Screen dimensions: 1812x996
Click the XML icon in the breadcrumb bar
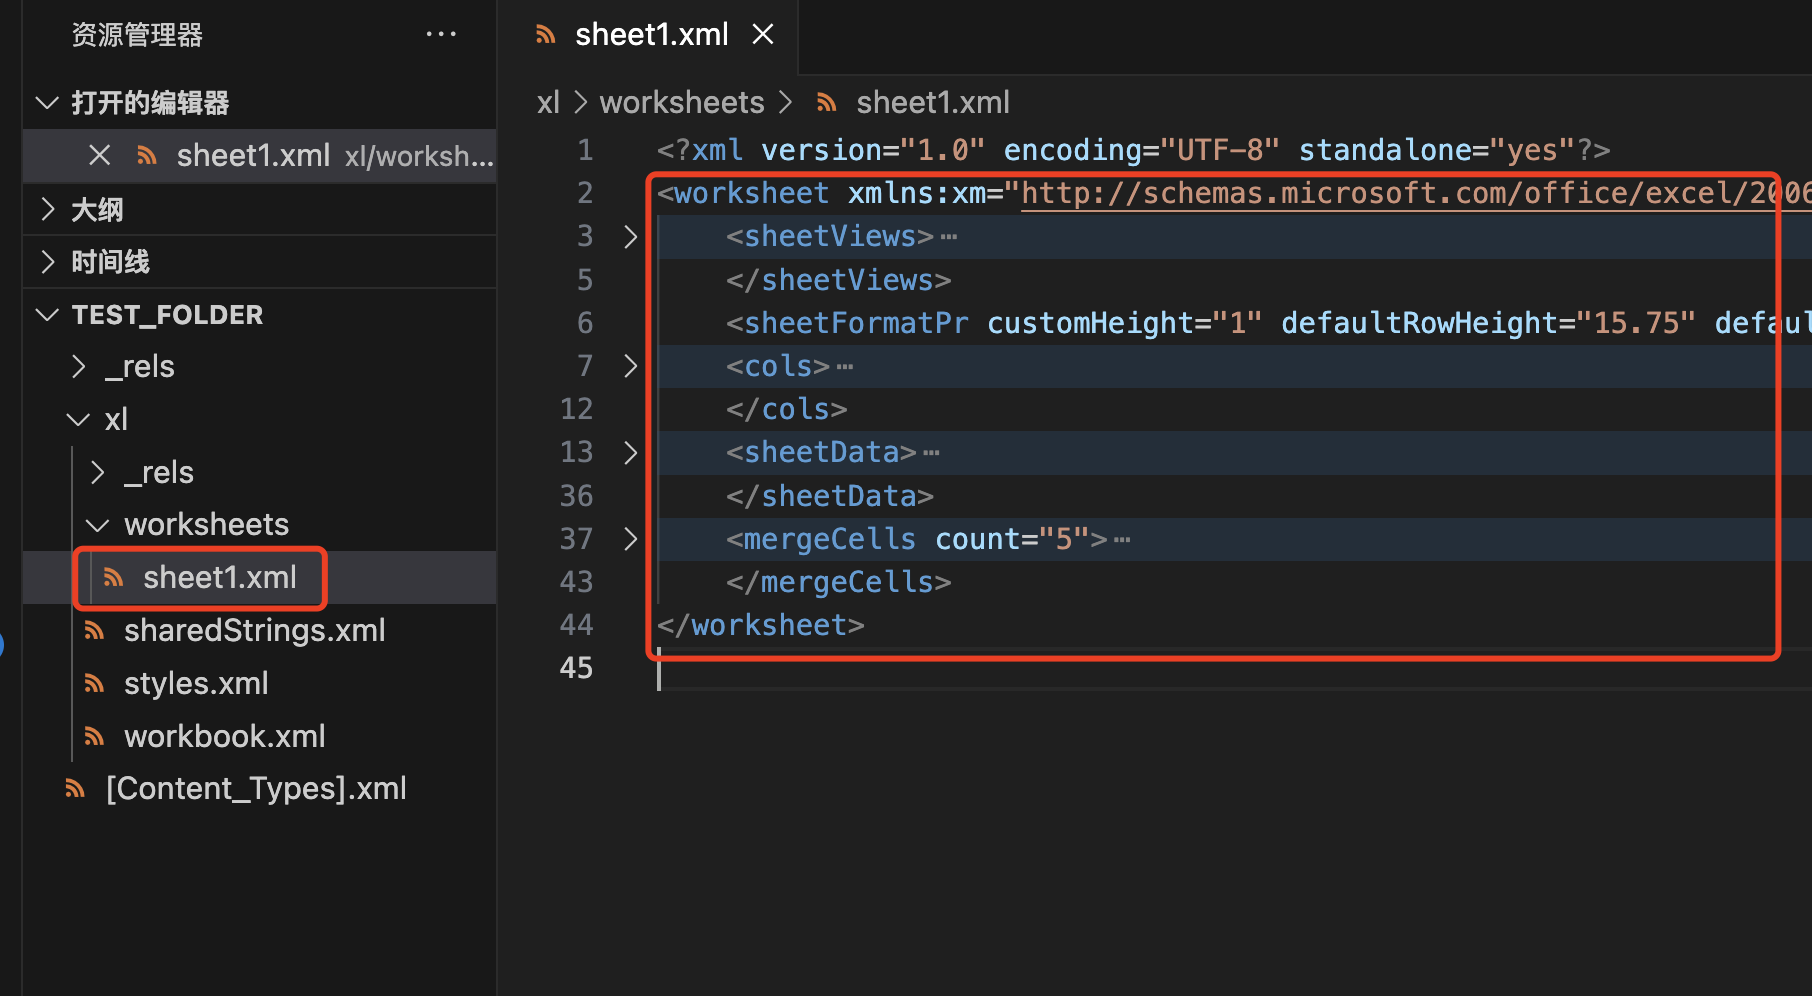coord(826,102)
